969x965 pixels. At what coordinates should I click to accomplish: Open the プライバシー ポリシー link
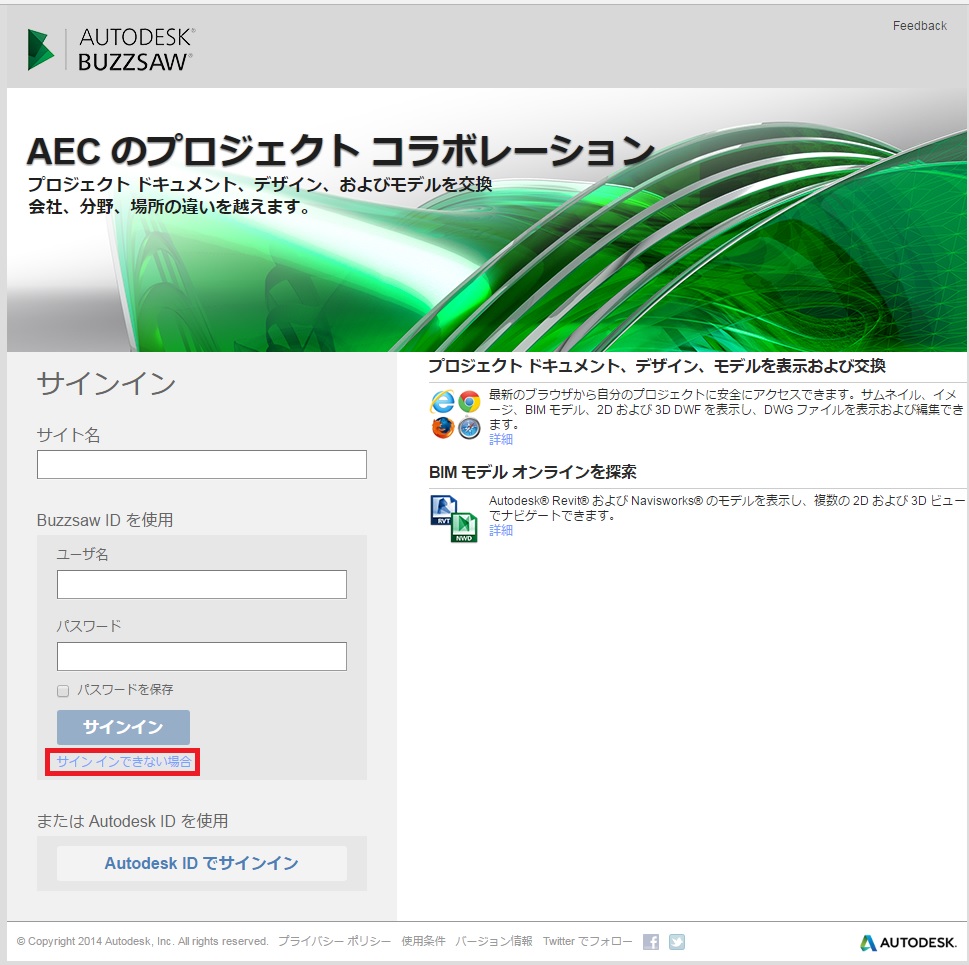pyautogui.click(x=334, y=941)
